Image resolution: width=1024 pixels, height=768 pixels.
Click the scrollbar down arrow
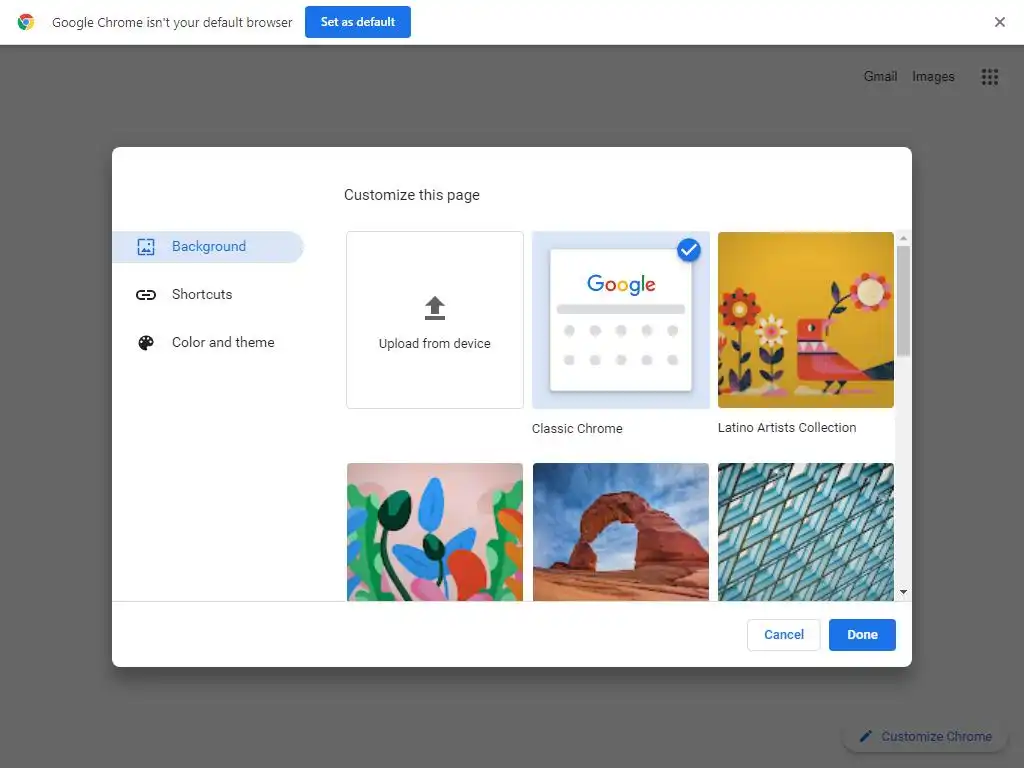point(903,592)
